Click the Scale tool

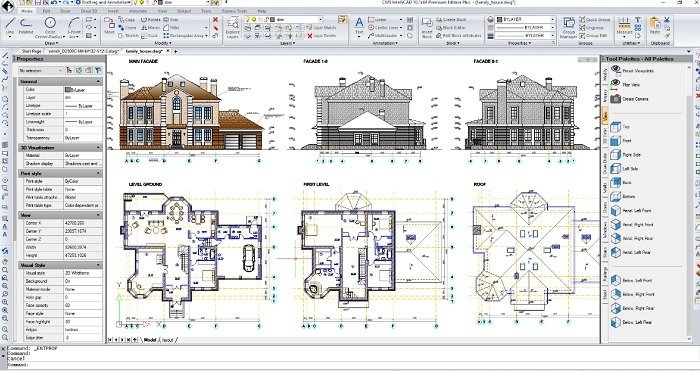(x=149, y=35)
